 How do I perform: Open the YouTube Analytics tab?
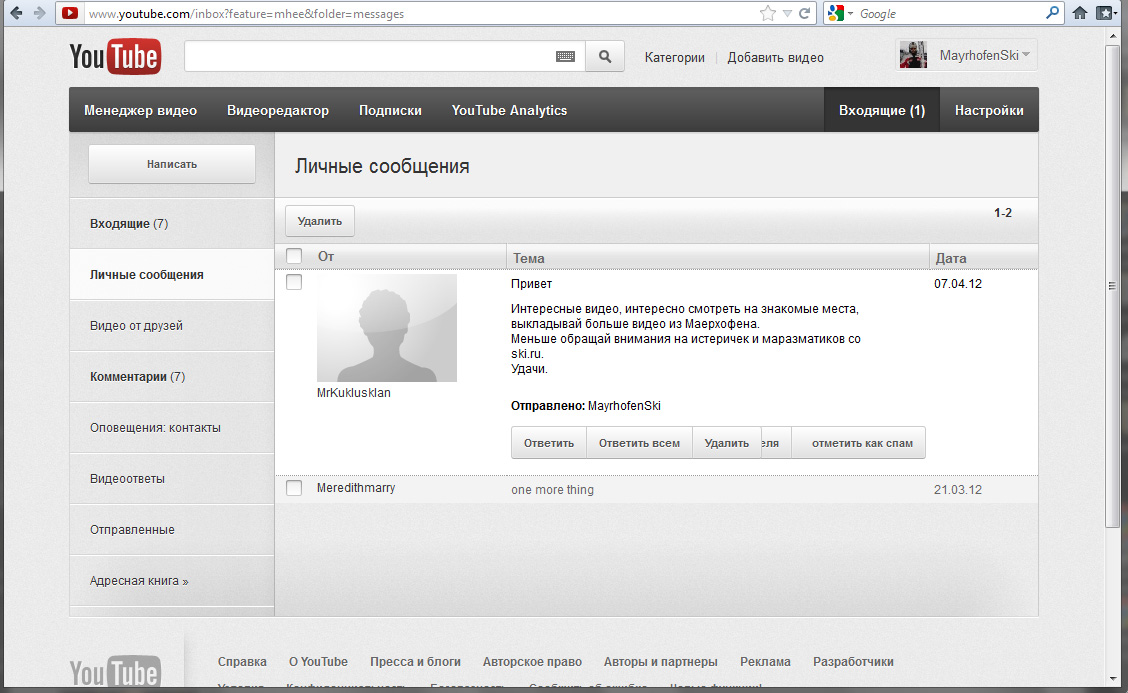point(509,110)
